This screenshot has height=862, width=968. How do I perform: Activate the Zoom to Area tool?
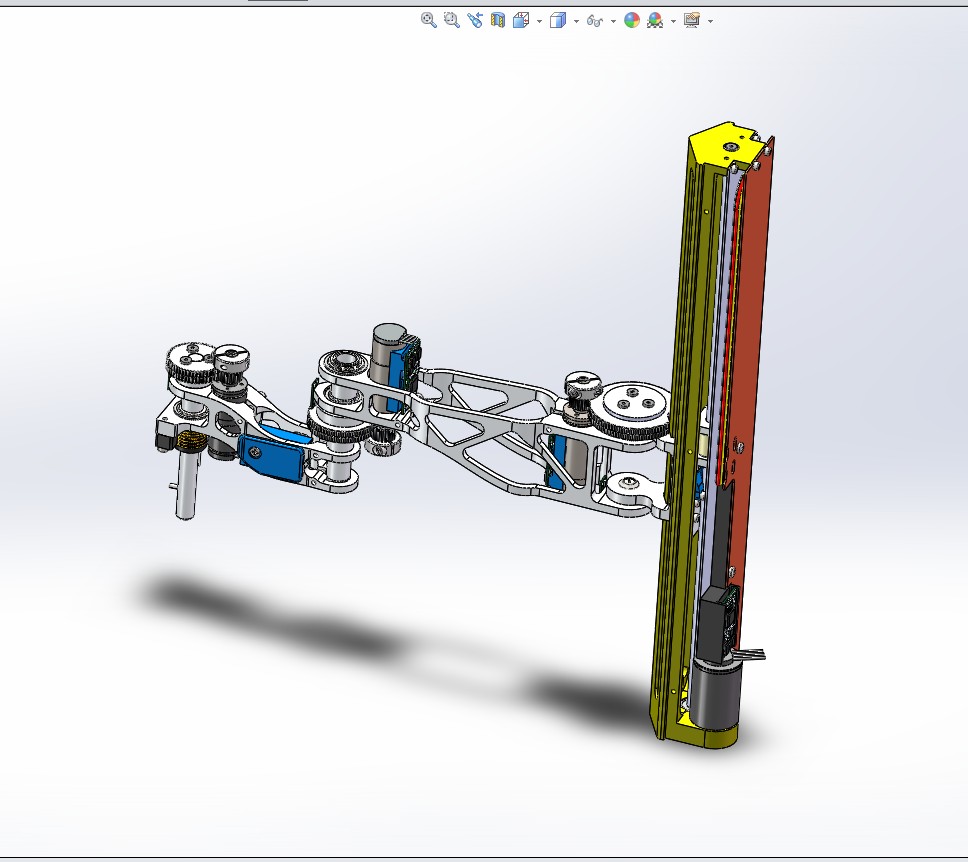(x=451, y=18)
